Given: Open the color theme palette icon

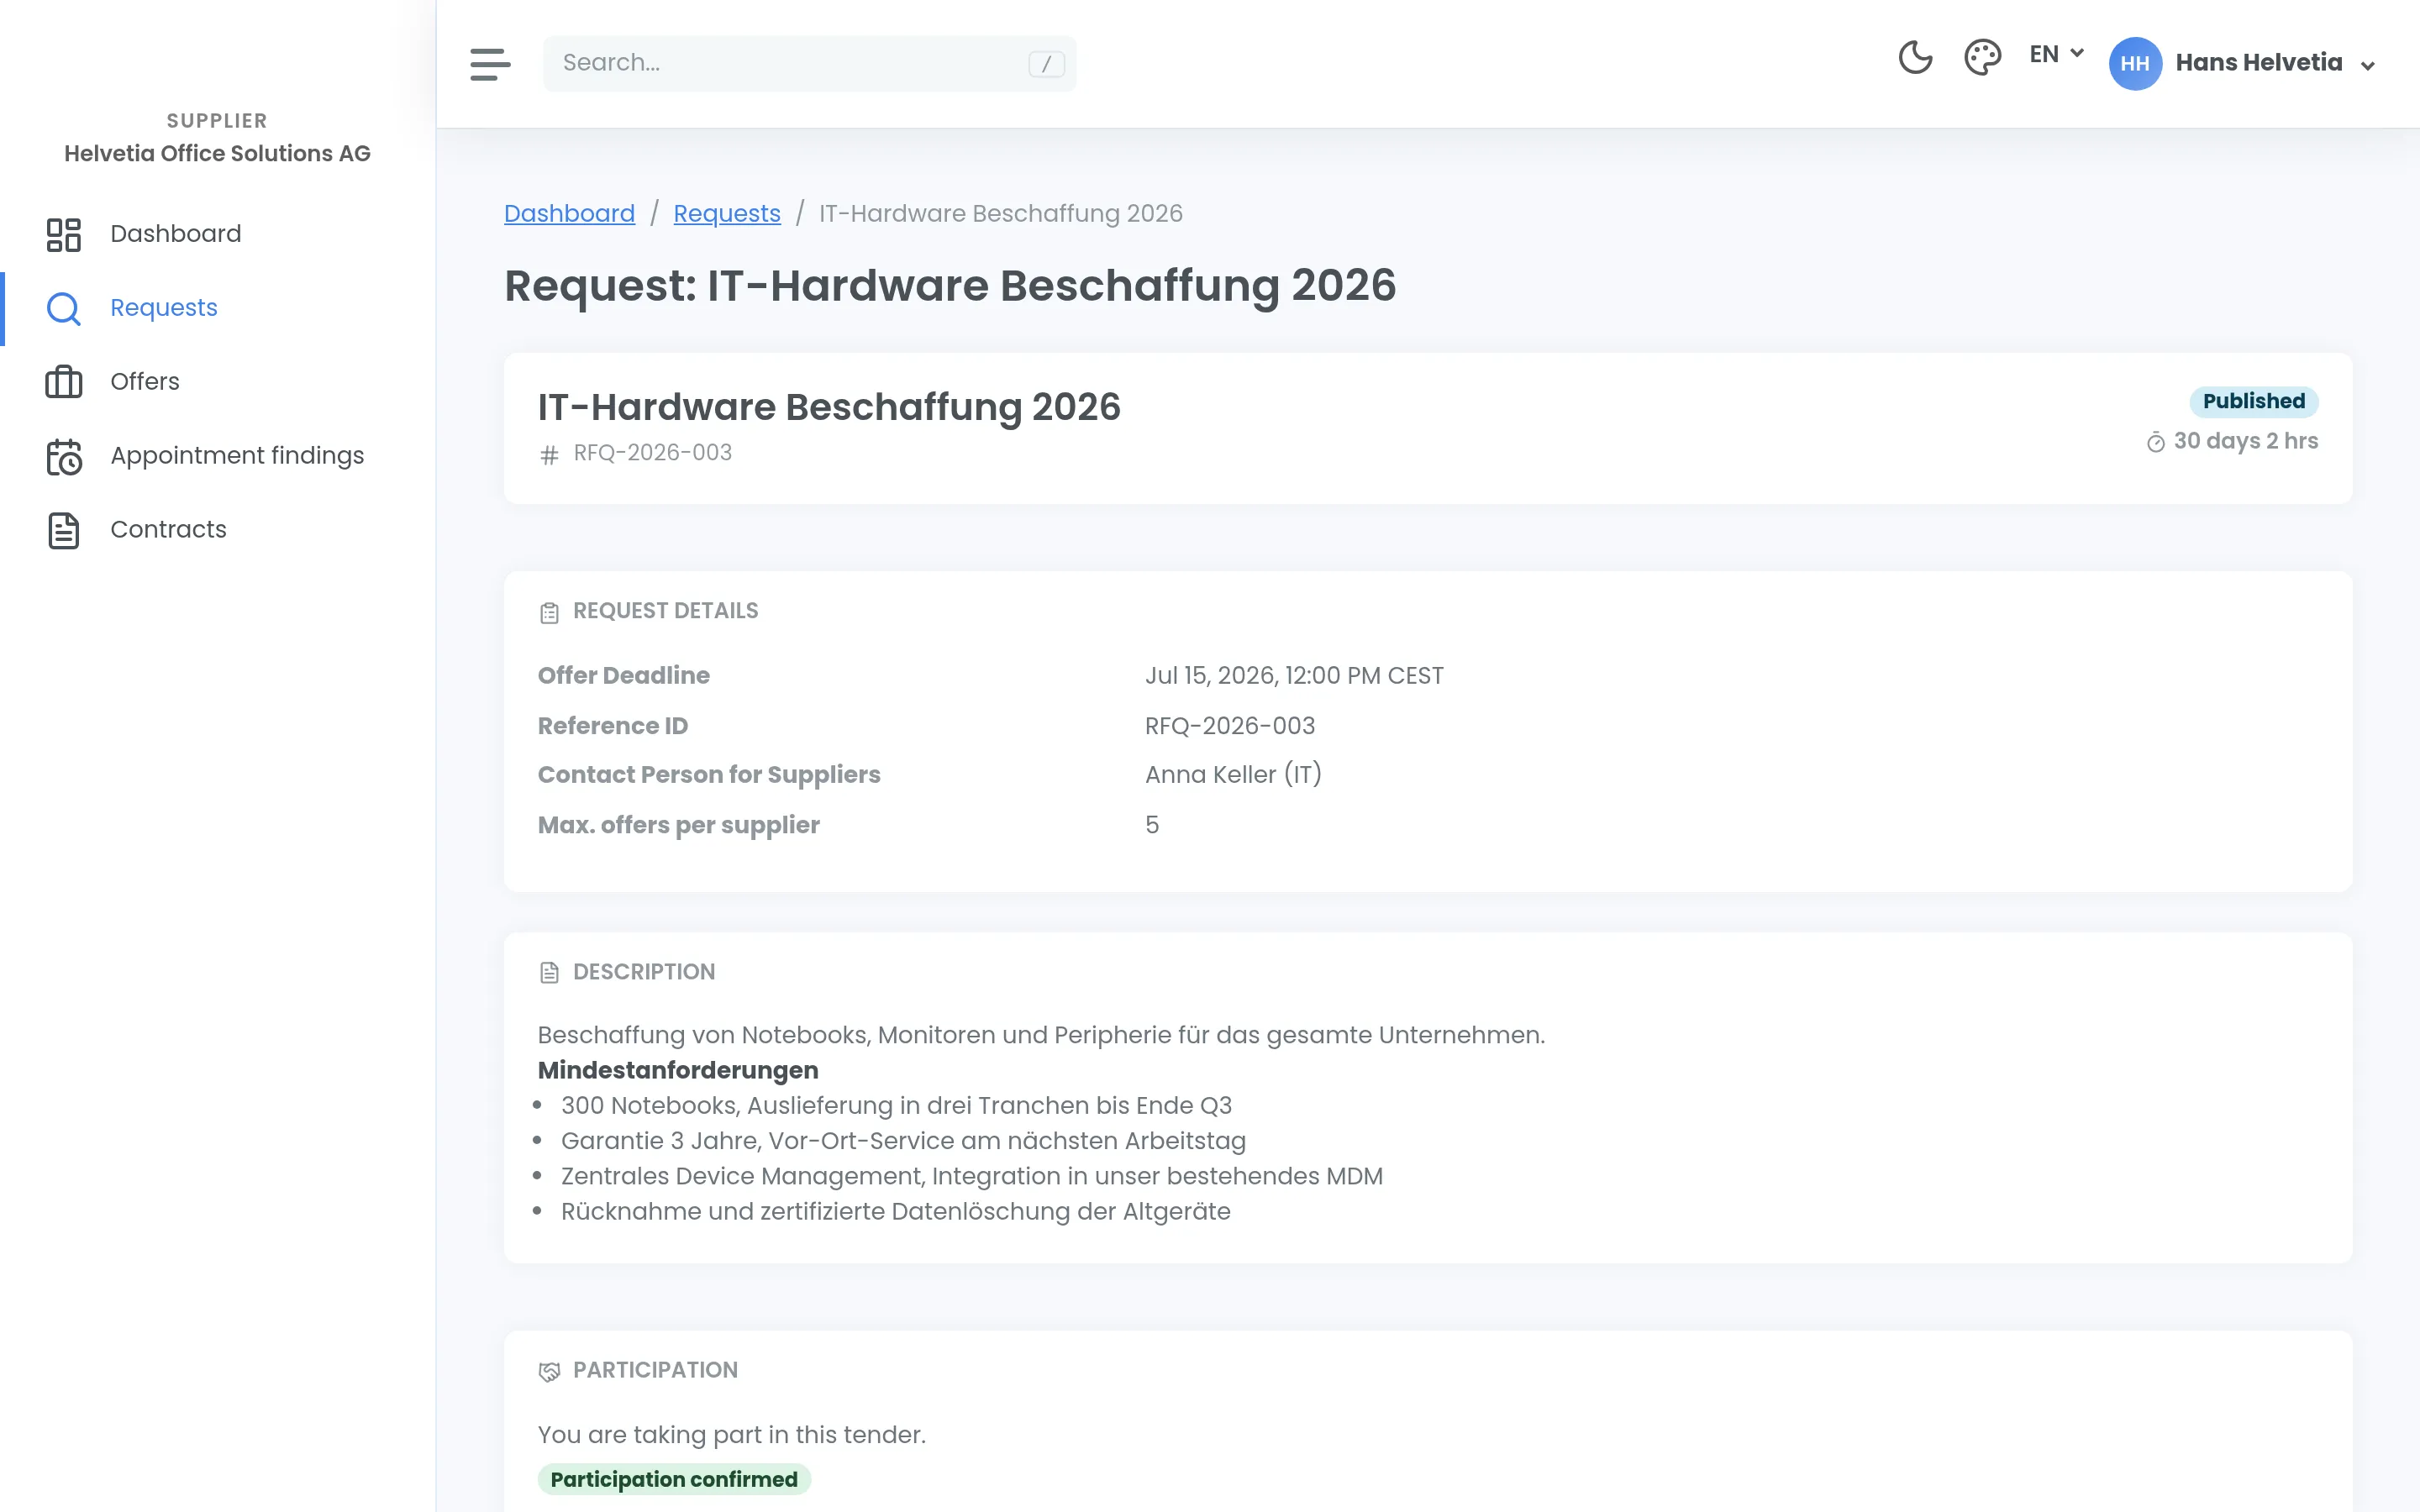Looking at the screenshot, I should click(x=1982, y=57).
